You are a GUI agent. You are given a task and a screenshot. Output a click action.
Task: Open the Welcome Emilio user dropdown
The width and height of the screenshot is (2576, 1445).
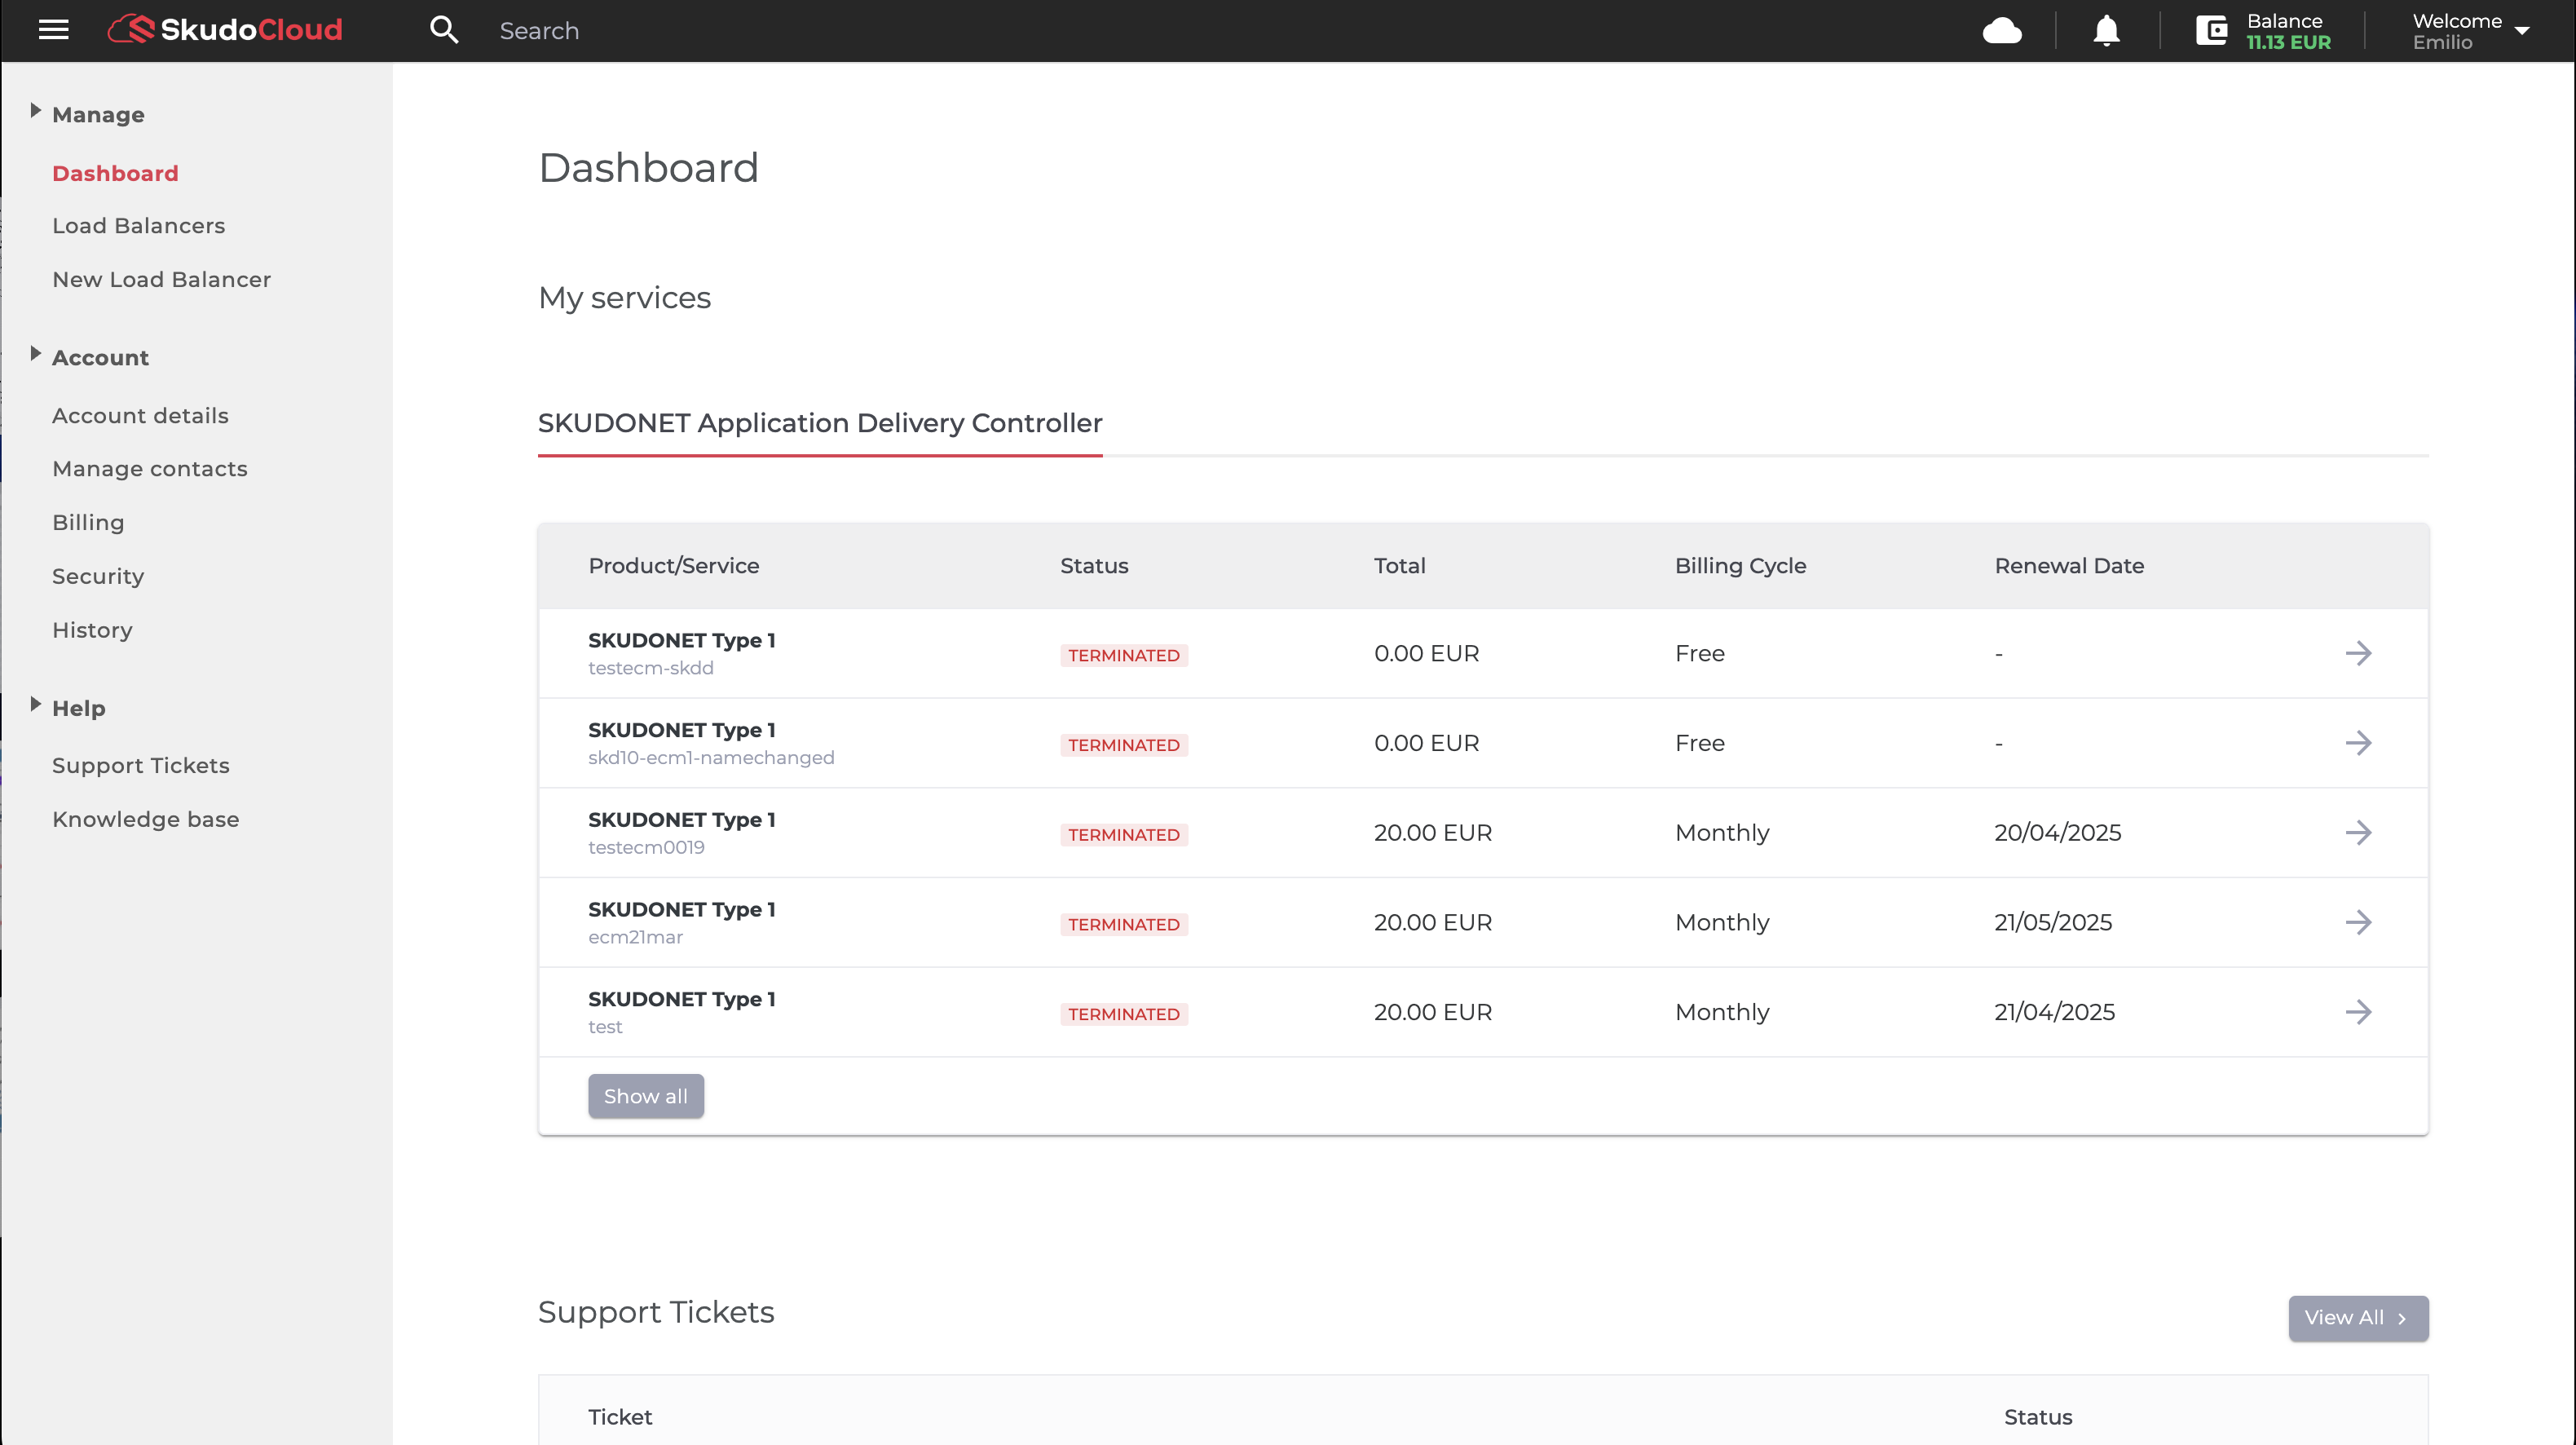tap(2470, 31)
